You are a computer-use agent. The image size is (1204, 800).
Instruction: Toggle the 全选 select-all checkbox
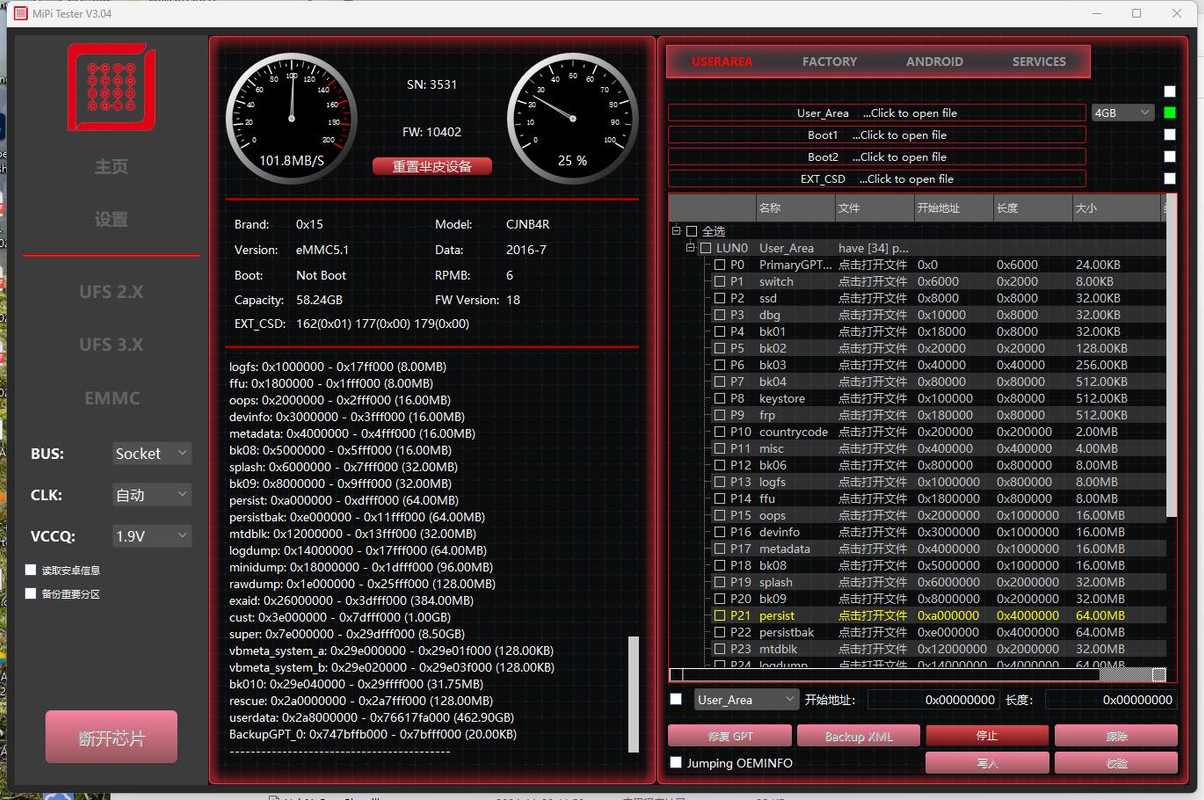click(692, 231)
